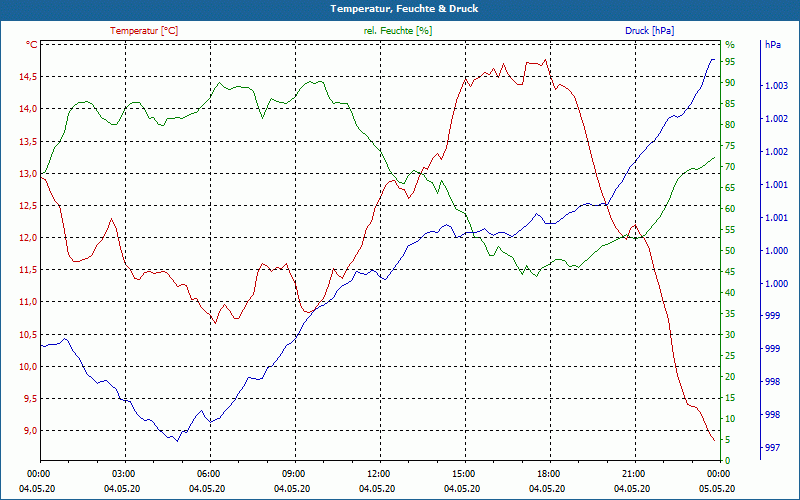This screenshot has width=800, height=500.
Task: Click the '00:00' time label above '05.05.20'
Action: [720, 473]
